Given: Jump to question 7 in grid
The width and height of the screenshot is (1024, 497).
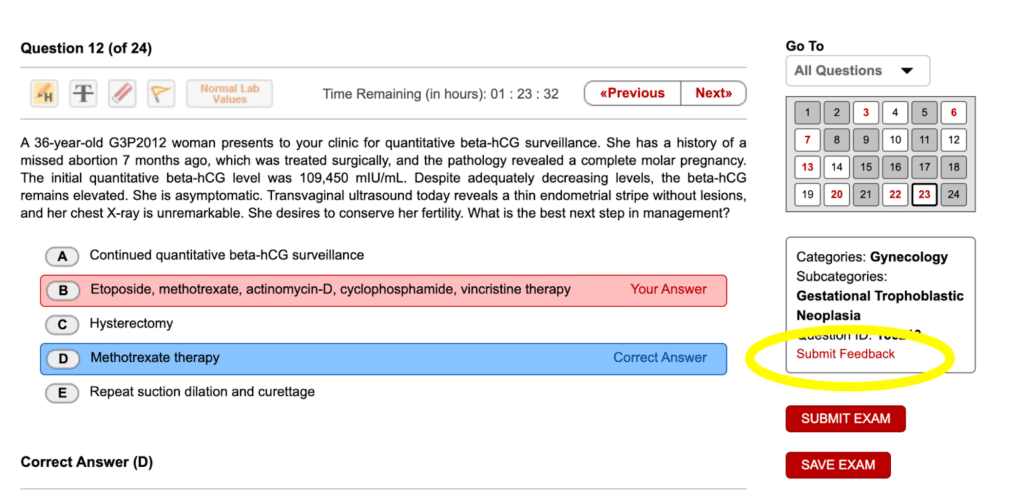Looking at the screenshot, I should click(808, 140).
